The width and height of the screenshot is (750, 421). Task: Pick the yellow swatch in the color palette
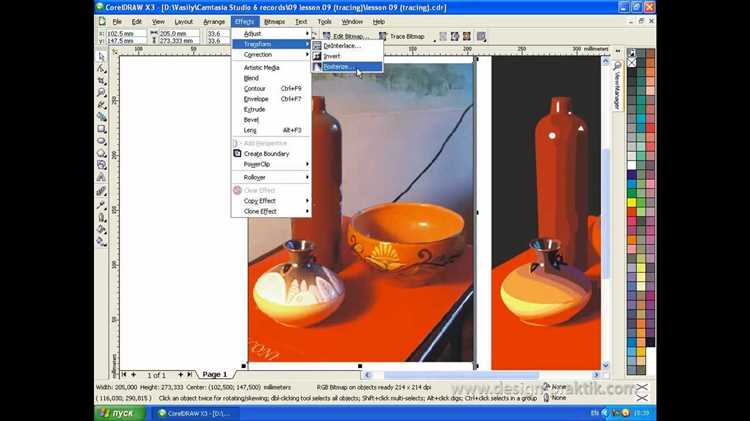click(632, 203)
